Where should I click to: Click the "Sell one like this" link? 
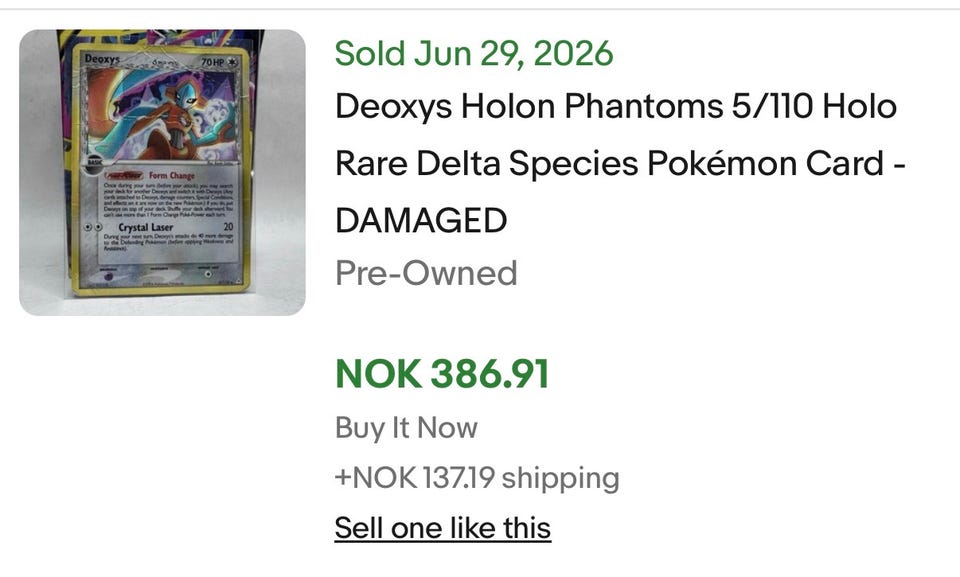pyautogui.click(x=443, y=527)
